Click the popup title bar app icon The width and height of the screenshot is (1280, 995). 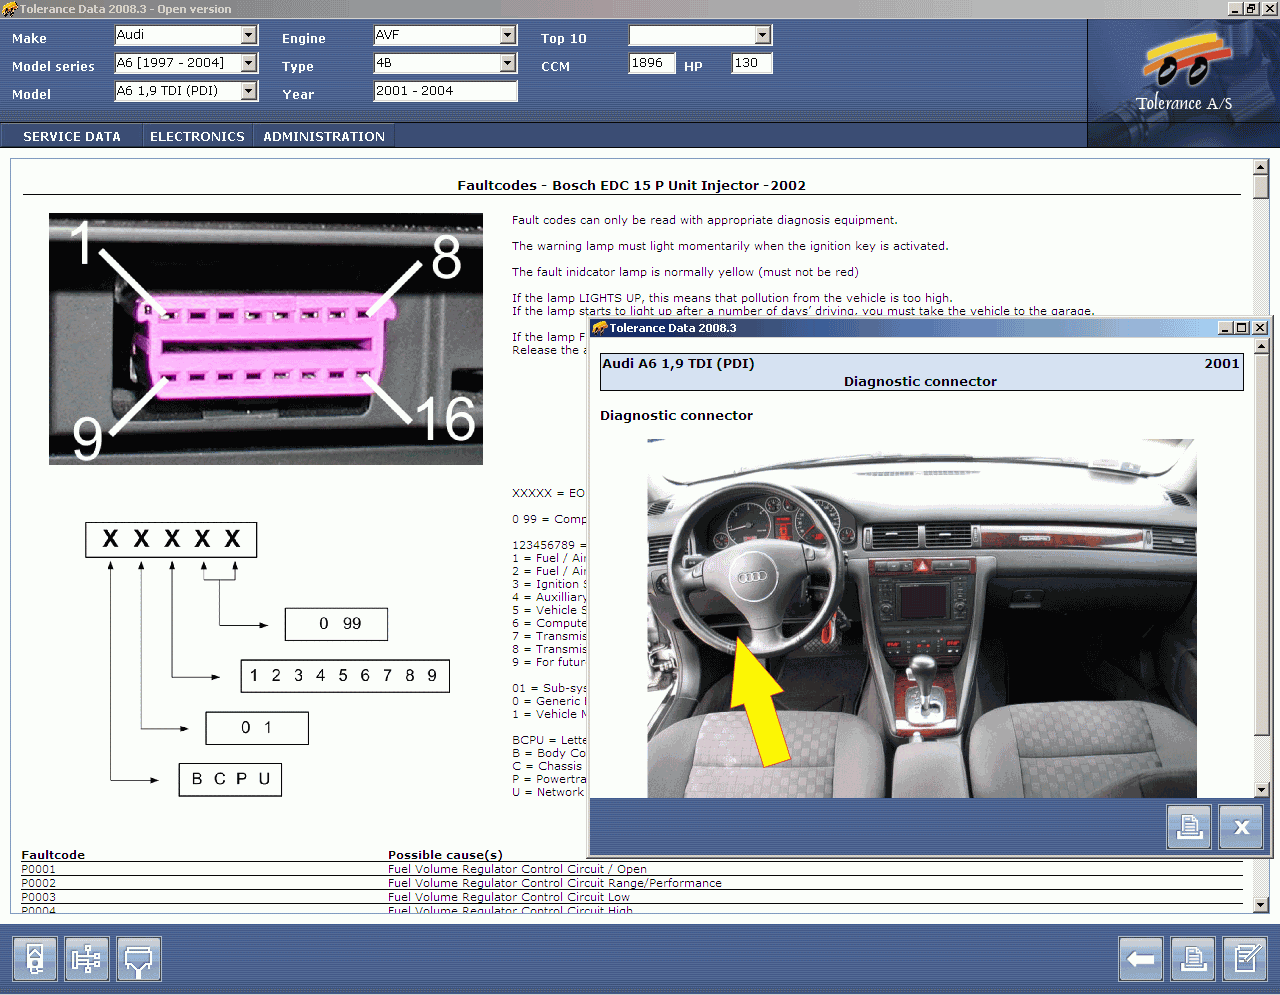coord(600,328)
